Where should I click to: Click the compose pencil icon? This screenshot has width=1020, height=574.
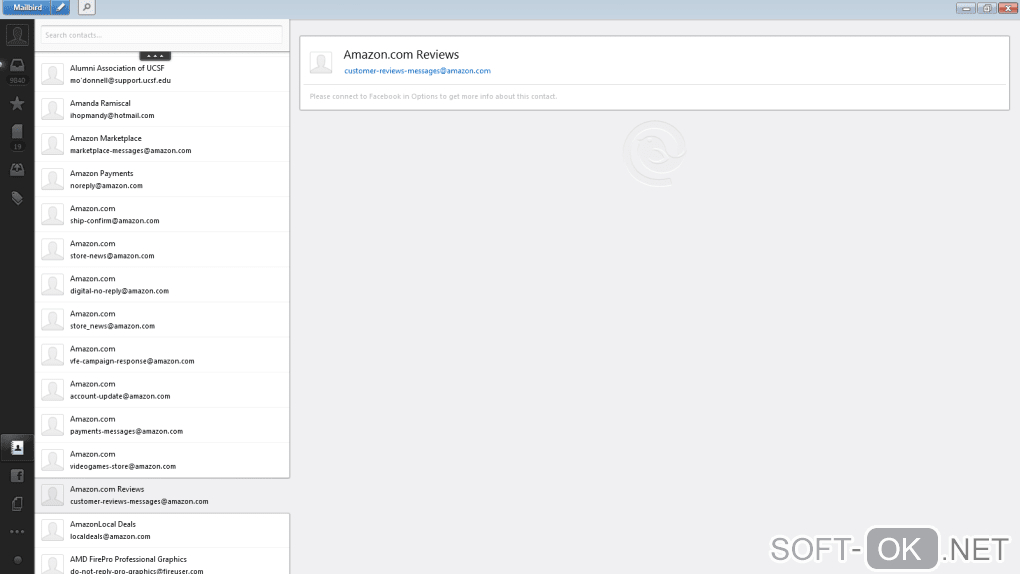[x=60, y=7]
